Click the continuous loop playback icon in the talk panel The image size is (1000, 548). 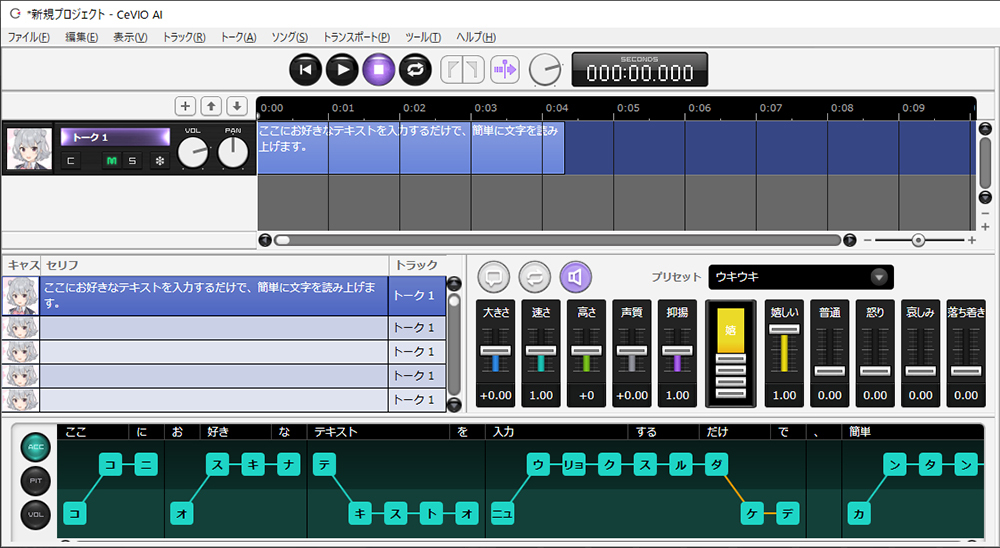(534, 277)
